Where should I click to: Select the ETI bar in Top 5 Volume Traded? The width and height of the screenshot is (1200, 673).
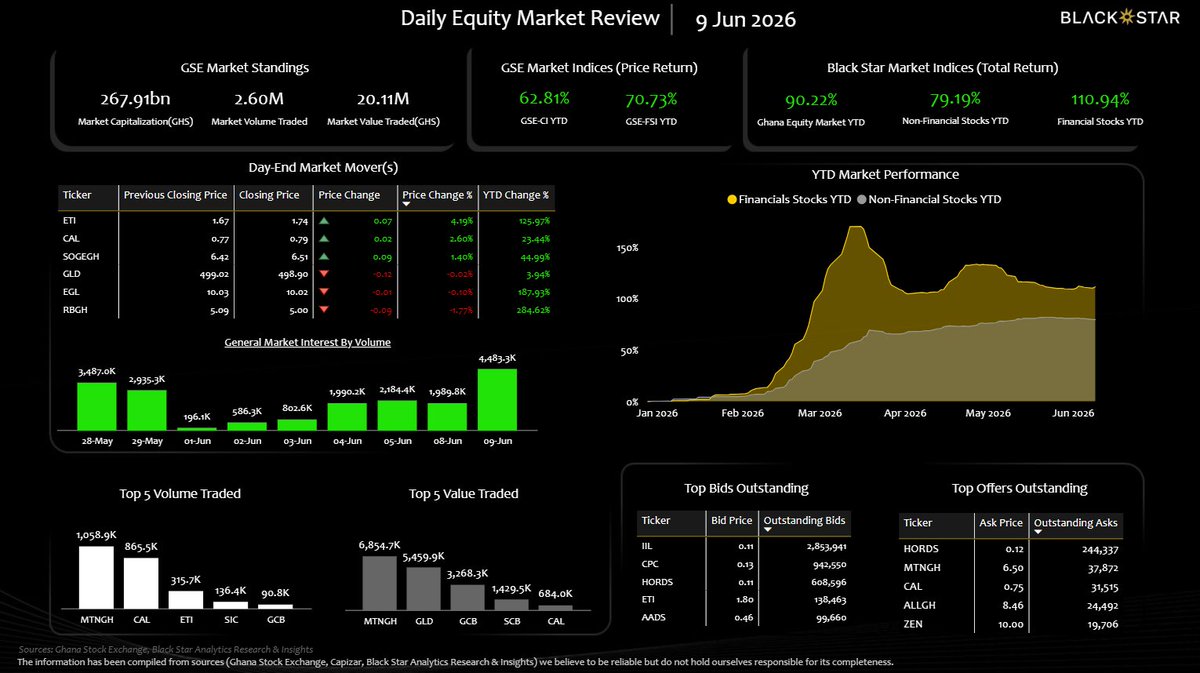click(186, 599)
